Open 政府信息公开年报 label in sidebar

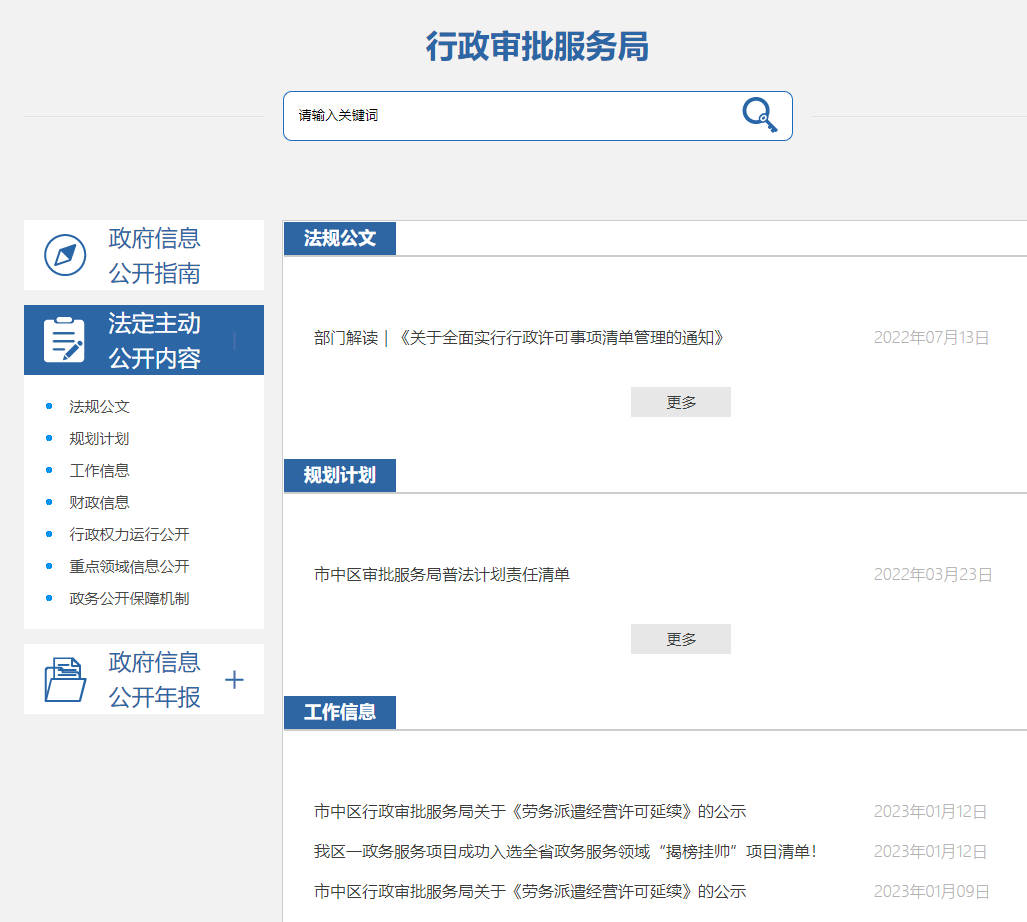(154, 680)
